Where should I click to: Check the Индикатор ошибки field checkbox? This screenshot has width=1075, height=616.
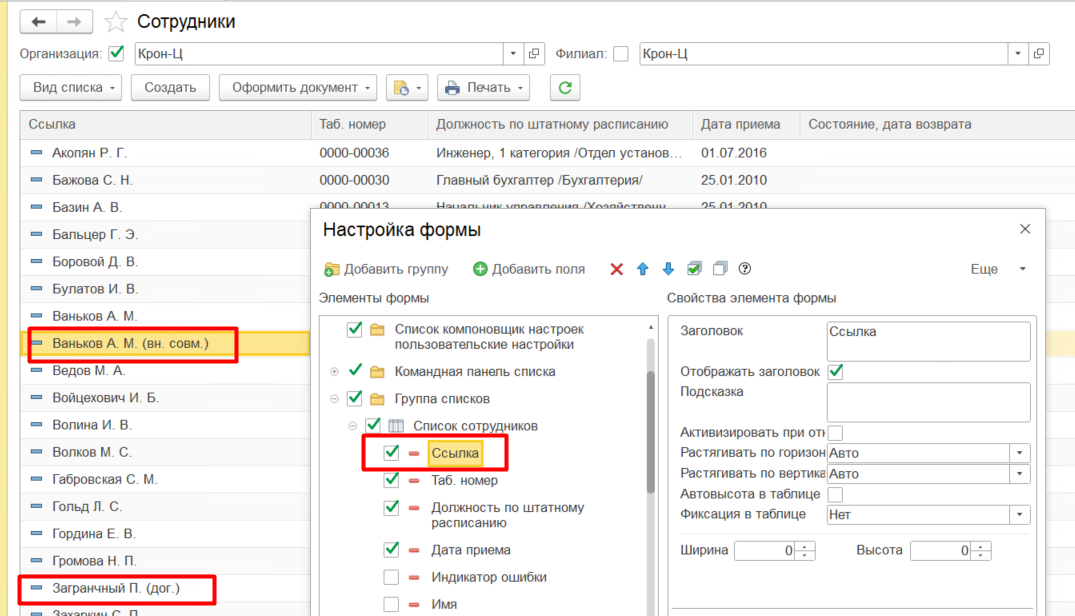point(391,577)
